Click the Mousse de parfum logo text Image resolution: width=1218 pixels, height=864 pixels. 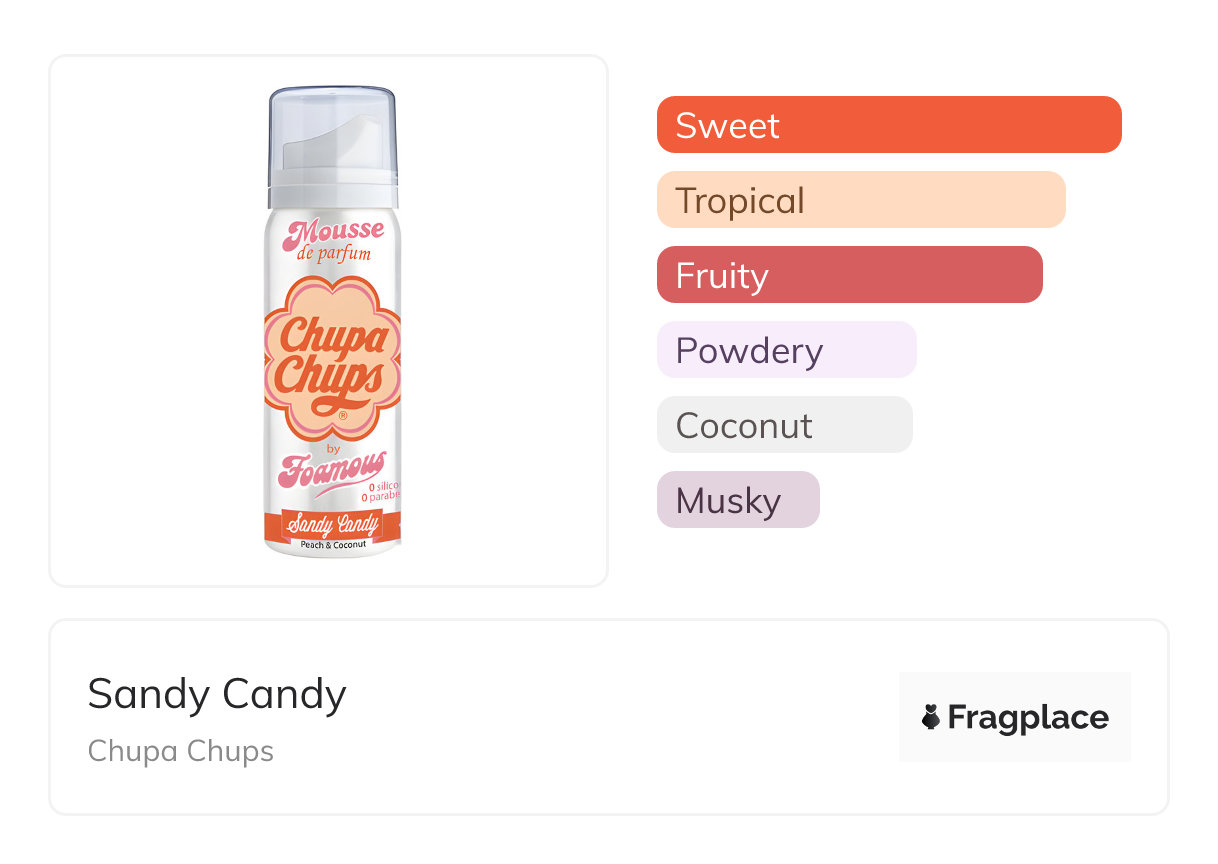pyautogui.click(x=333, y=241)
